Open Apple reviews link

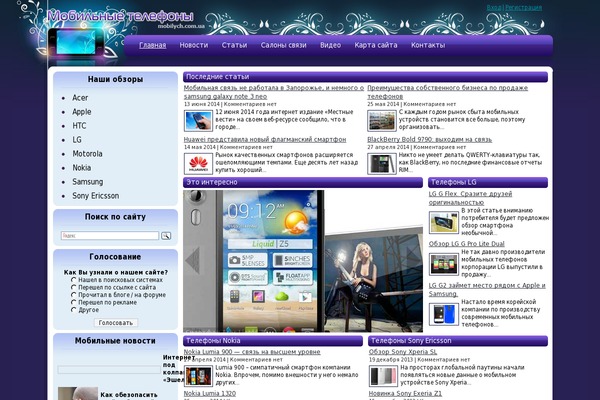click(82, 112)
